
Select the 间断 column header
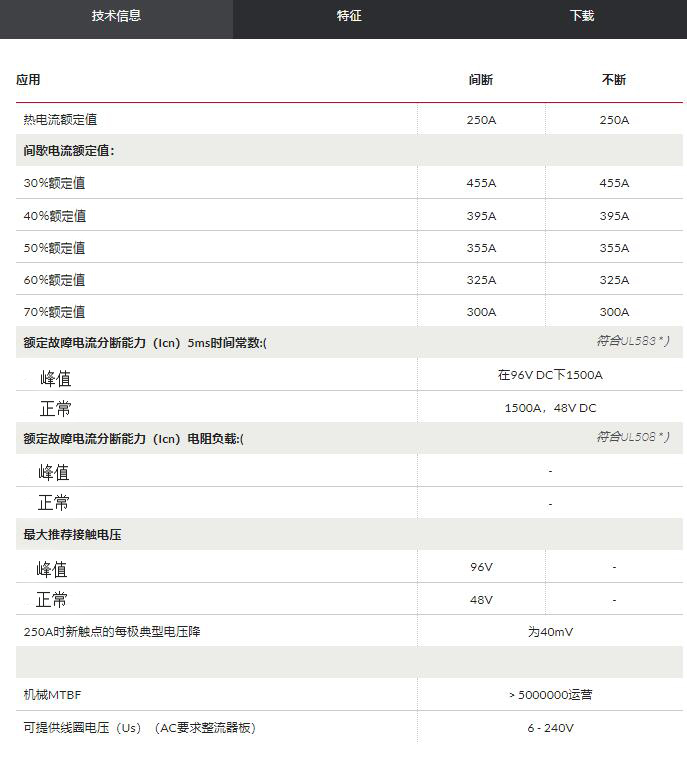click(x=481, y=80)
